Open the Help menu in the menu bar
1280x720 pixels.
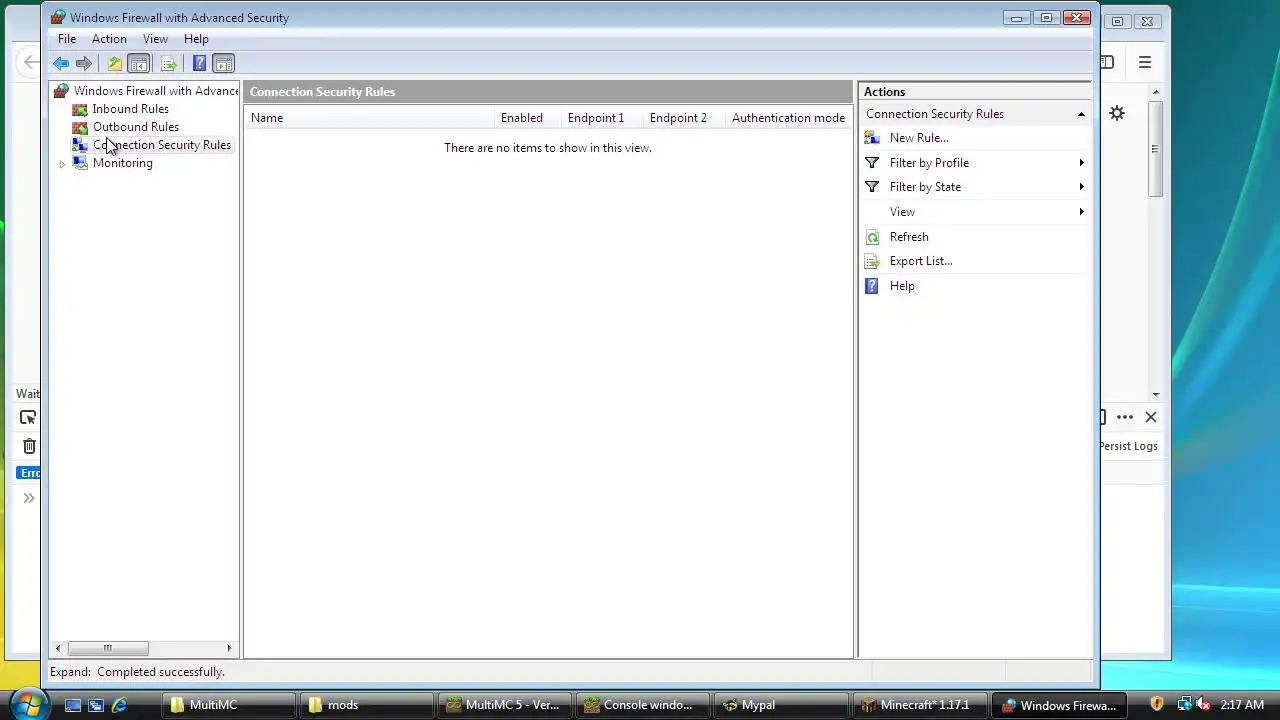pyautogui.click(x=196, y=39)
